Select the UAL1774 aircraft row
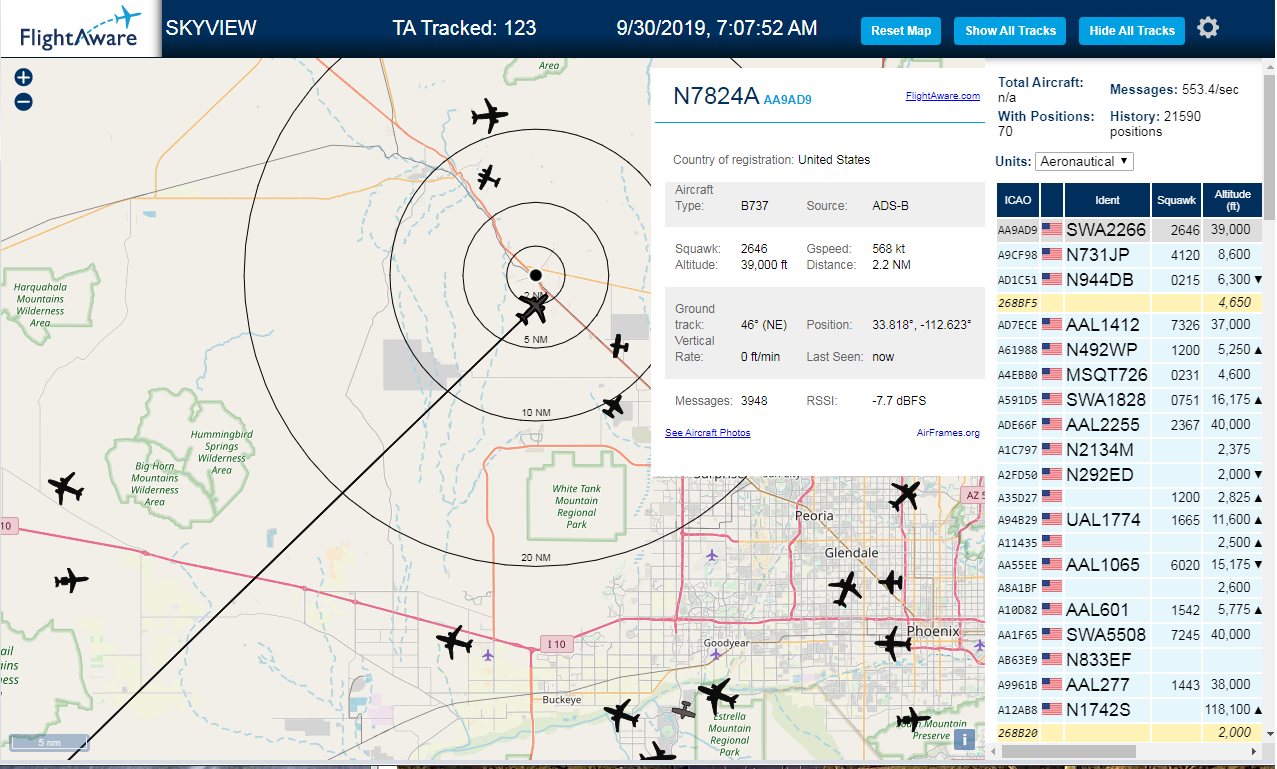 coord(1129,520)
